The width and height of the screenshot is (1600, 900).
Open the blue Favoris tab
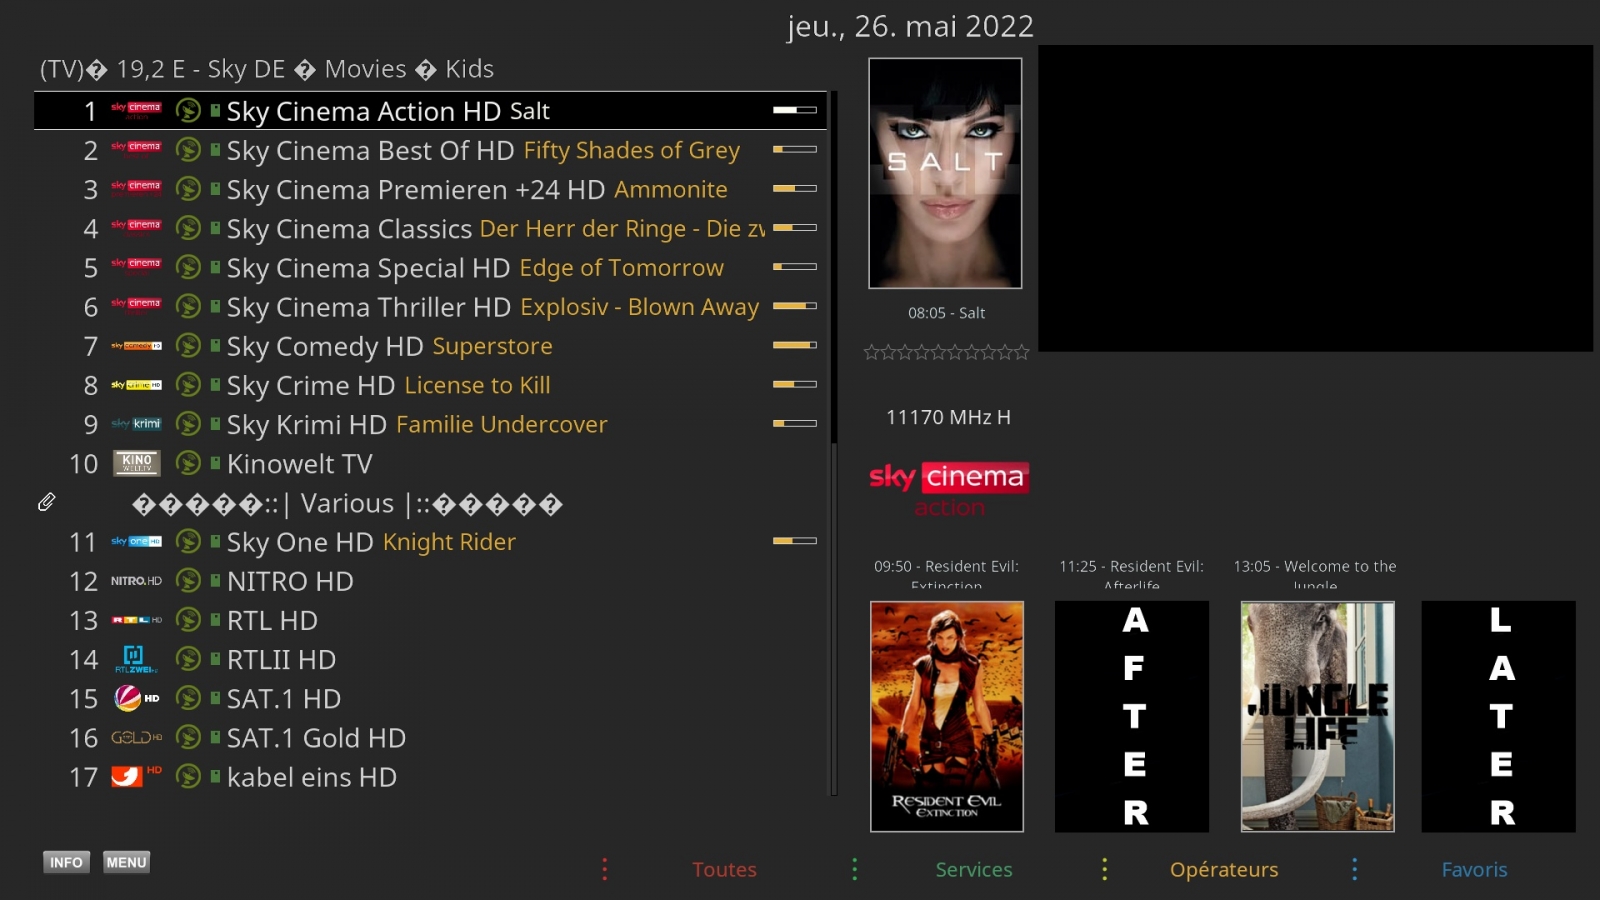tap(1474, 869)
